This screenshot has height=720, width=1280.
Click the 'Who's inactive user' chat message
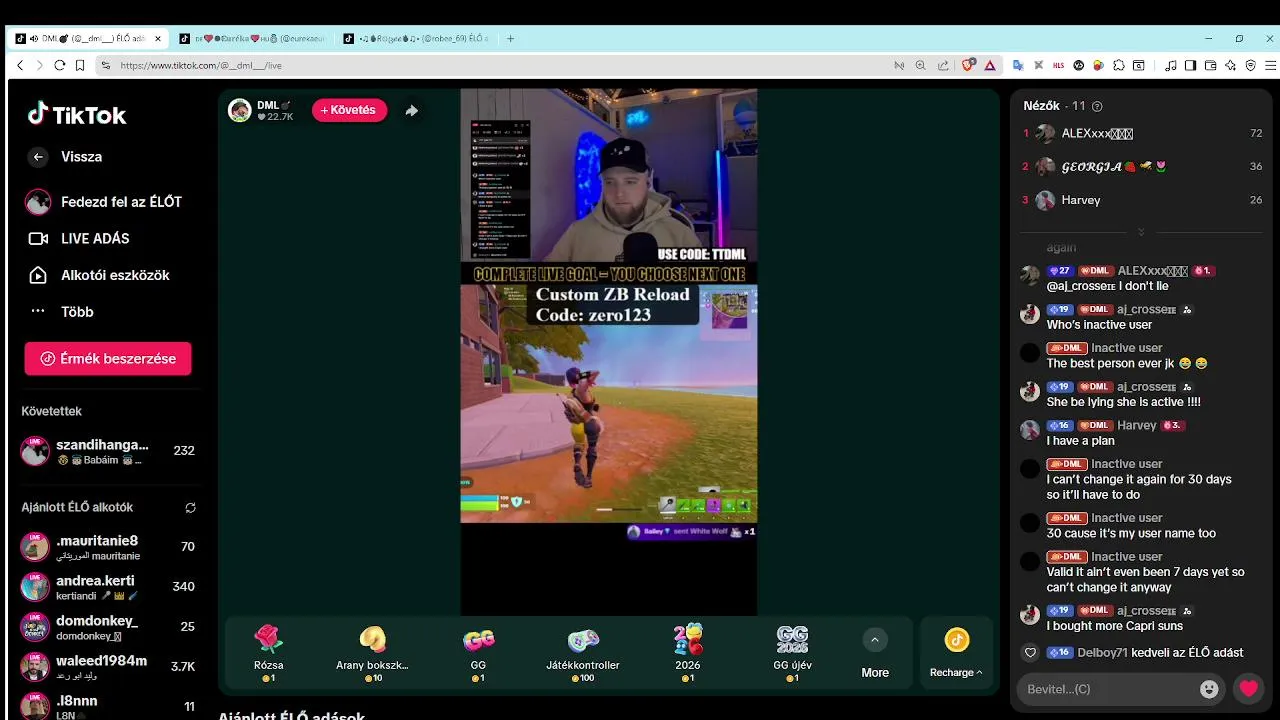(x=1099, y=325)
